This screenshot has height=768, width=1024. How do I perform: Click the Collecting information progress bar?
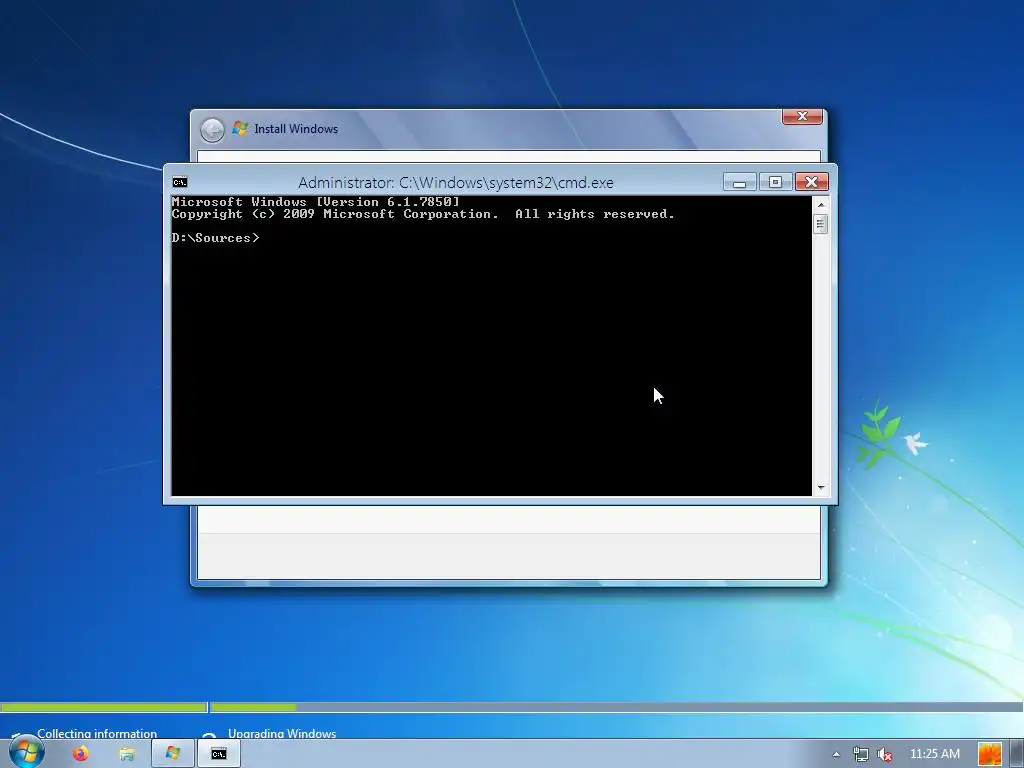104,707
